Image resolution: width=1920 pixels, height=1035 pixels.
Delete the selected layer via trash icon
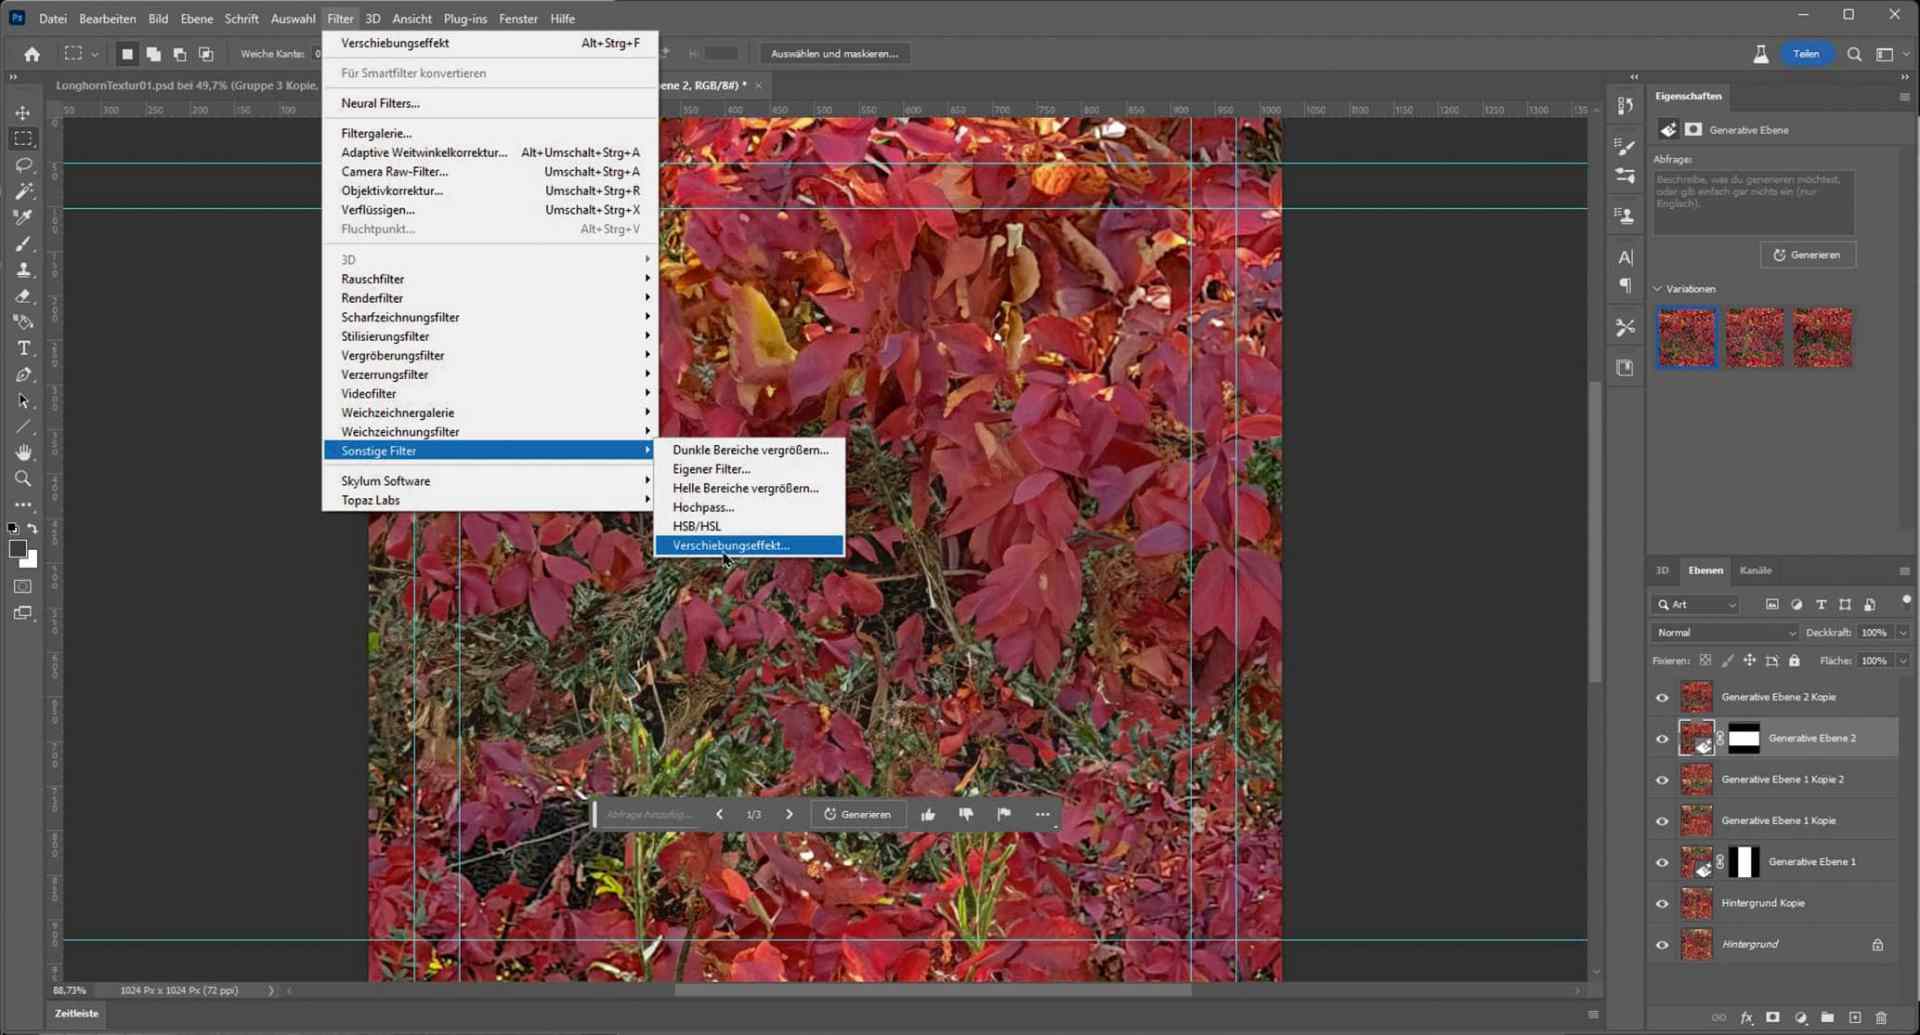tap(1880, 1017)
